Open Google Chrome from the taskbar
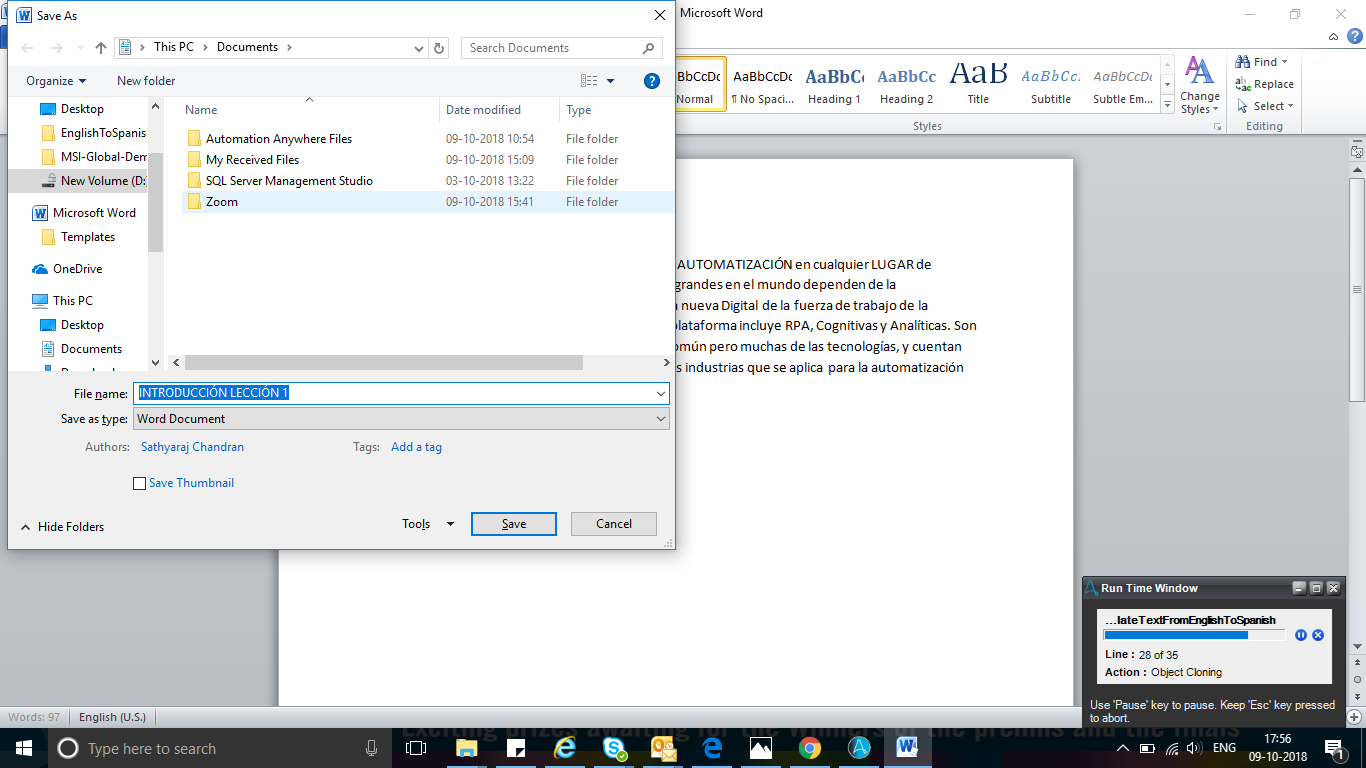The width and height of the screenshot is (1366, 768). click(809, 748)
